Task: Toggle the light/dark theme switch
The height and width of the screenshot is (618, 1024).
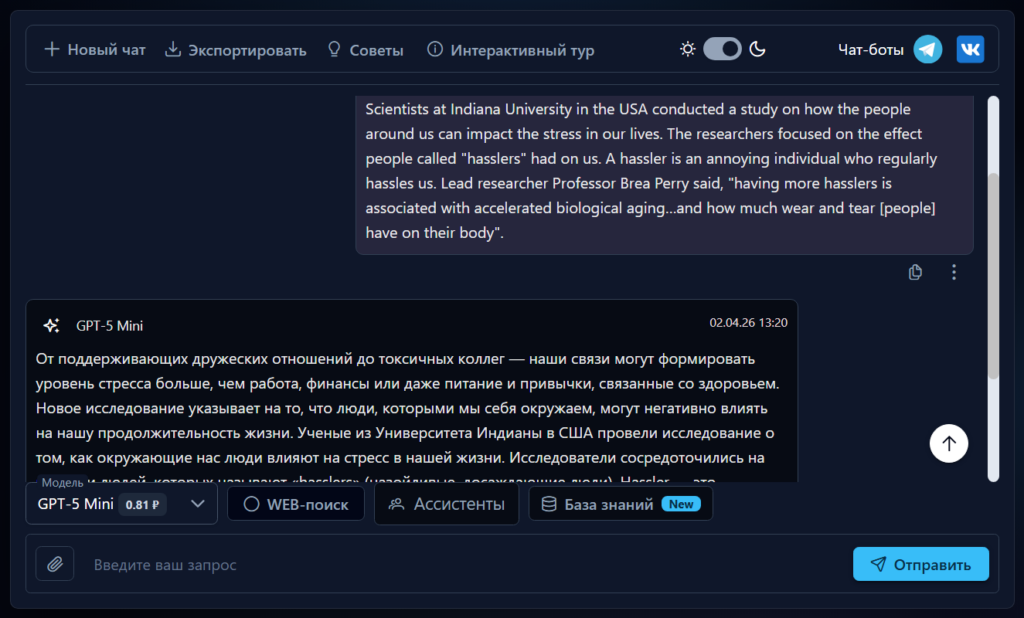Action: point(722,49)
